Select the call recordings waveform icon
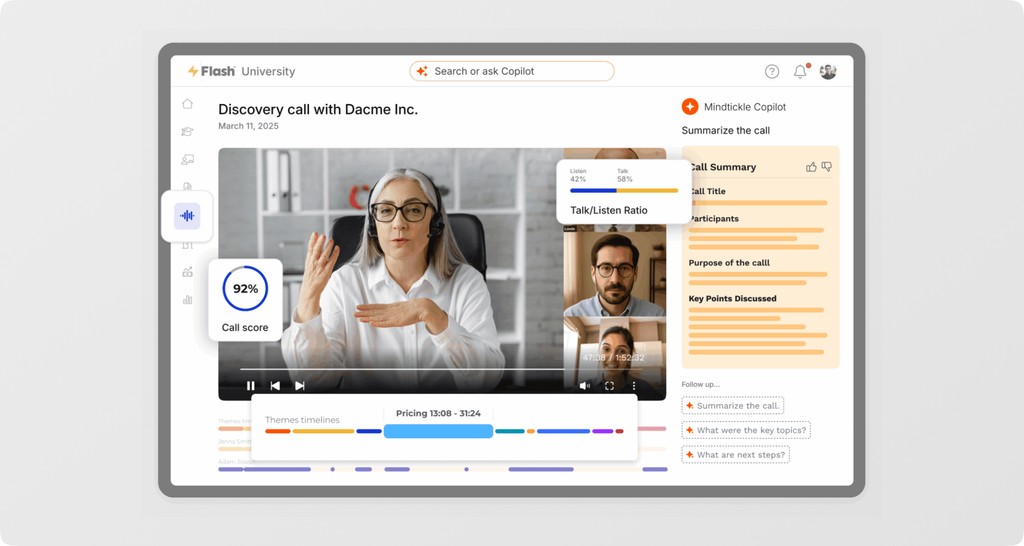The image size is (1024, 546). pyautogui.click(x=187, y=216)
